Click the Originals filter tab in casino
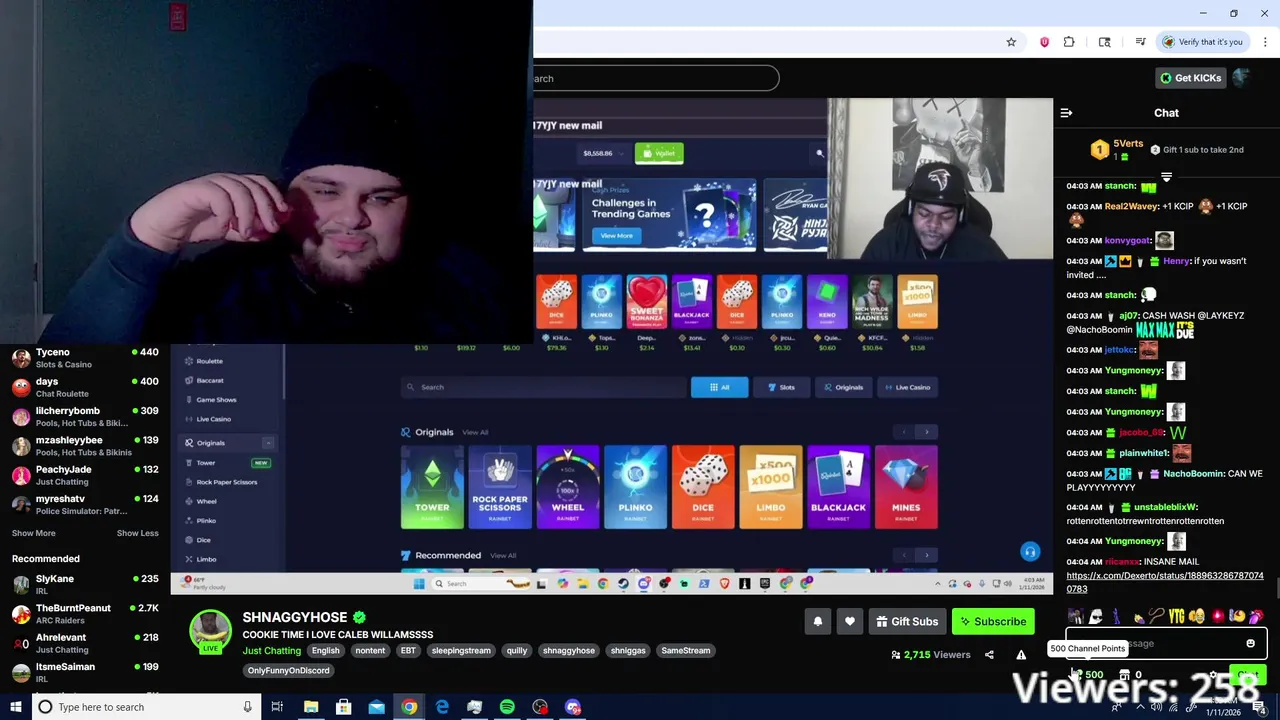The image size is (1280, 720). pos(843,387)
